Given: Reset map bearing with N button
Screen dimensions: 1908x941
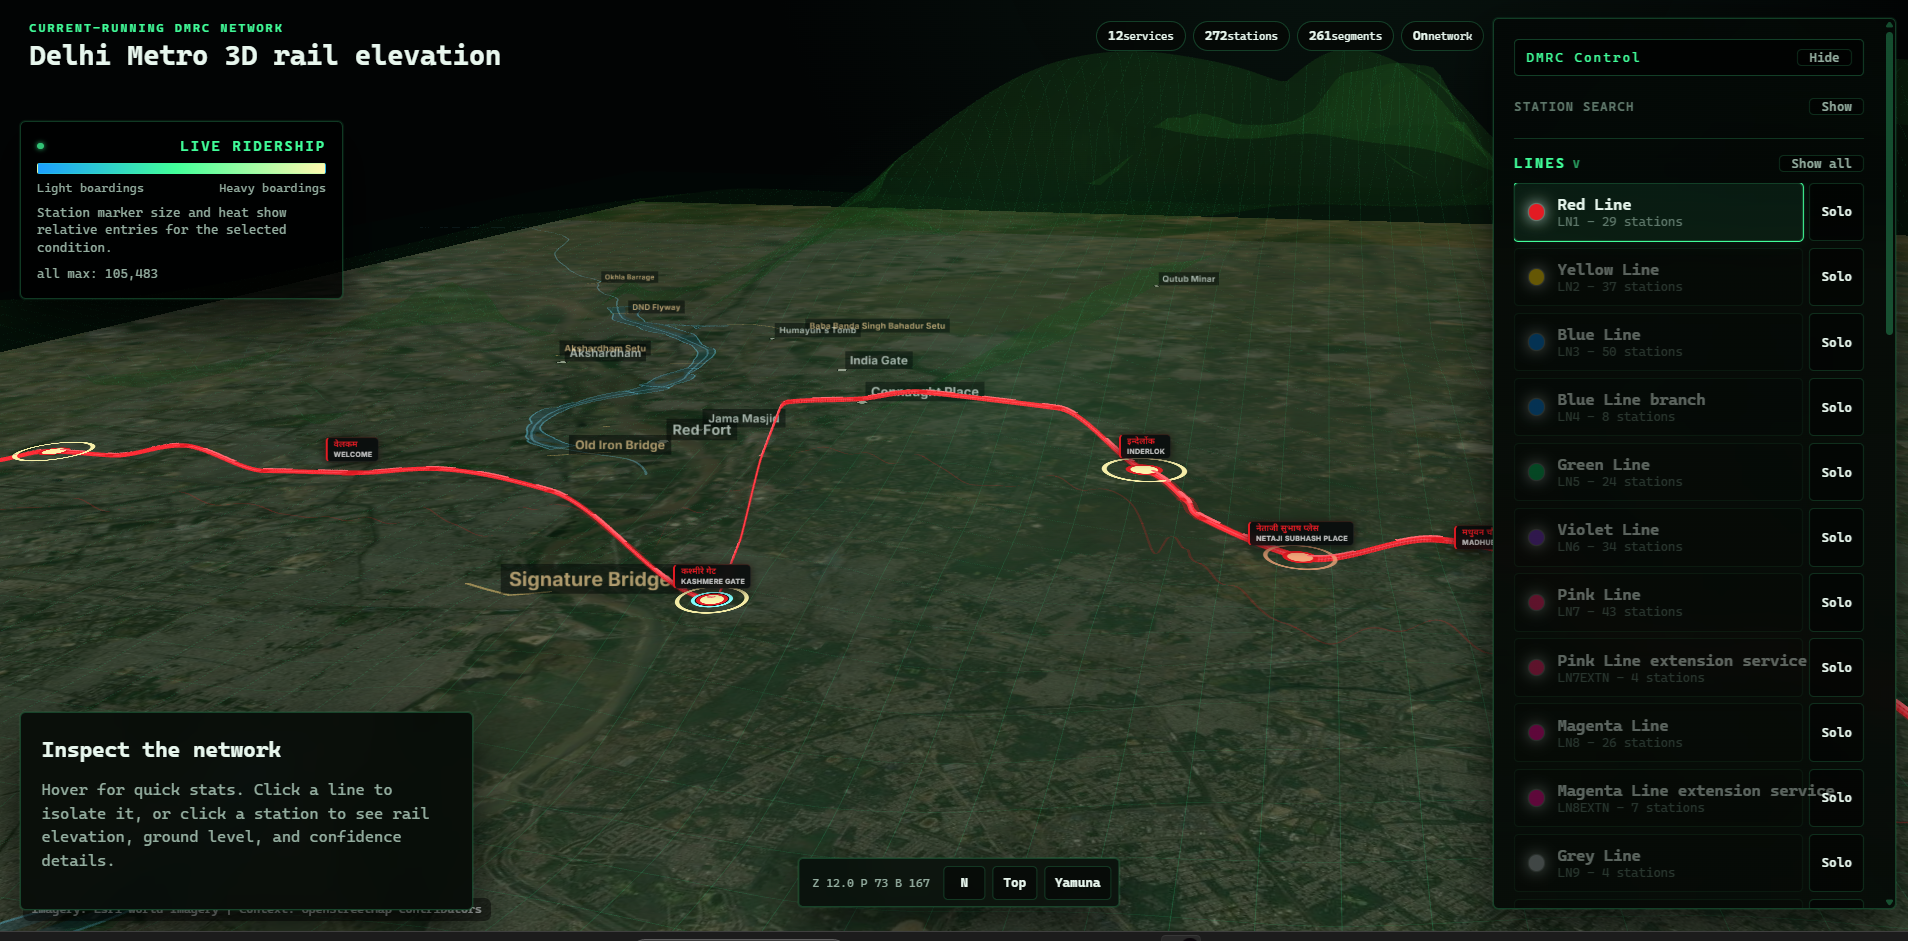Looking at the screenshot, I should point(964,883).
